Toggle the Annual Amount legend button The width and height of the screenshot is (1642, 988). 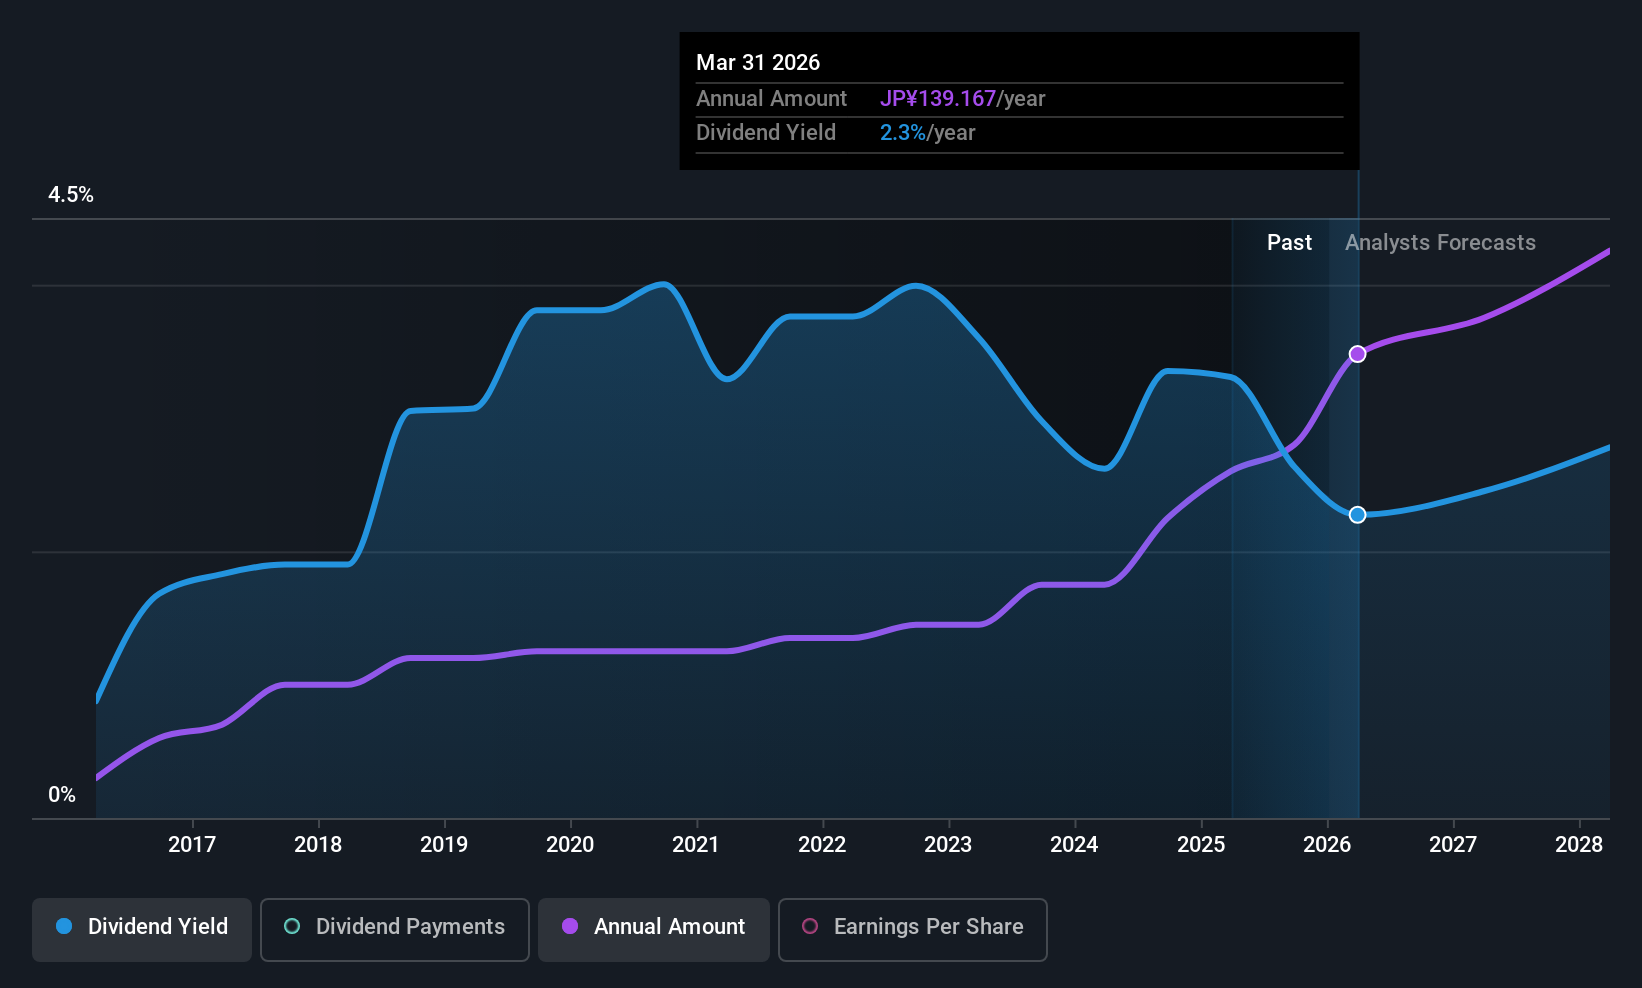tap(654, 930)
